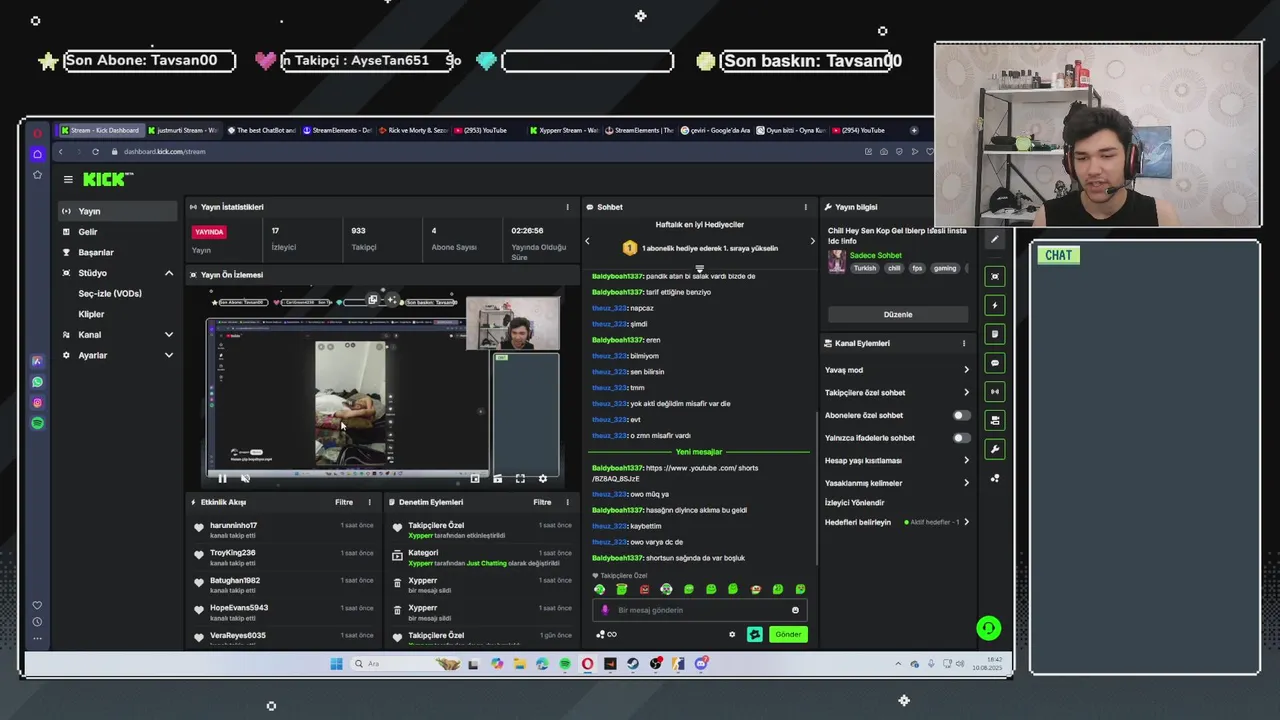Expand the Kanal sidebar section
The height and width of the screenshot is (720, 1280).
[169, 334]
